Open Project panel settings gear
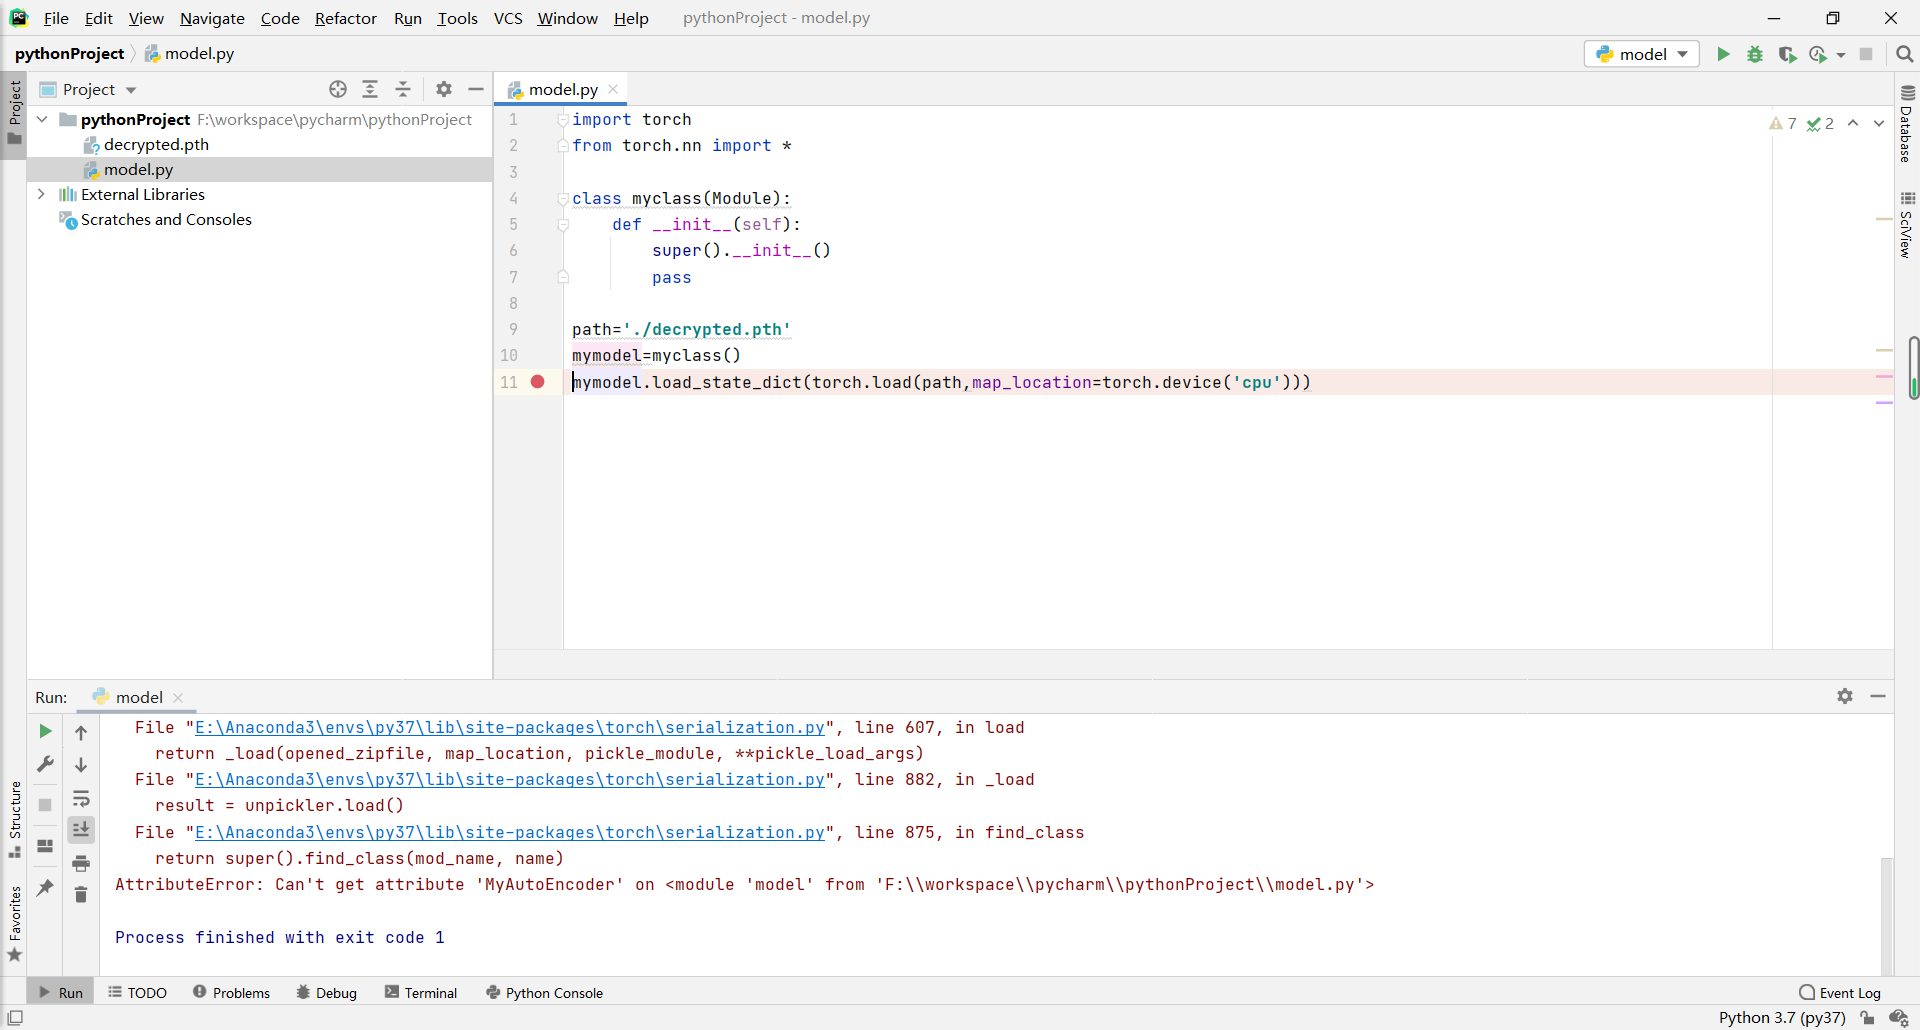 click(x=444, y=89)
